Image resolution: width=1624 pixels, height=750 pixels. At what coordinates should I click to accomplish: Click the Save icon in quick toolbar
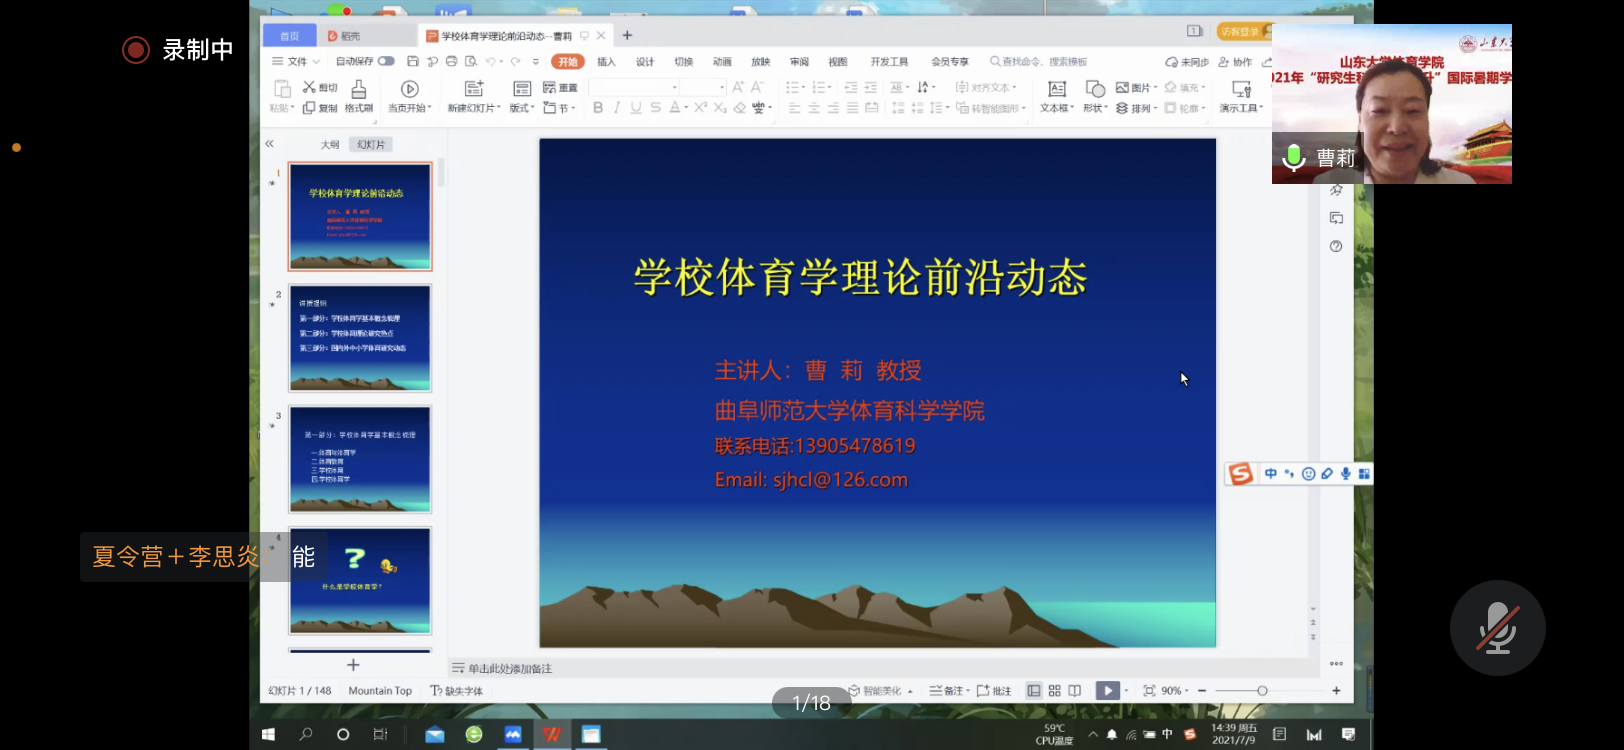[x=412, y=62]
